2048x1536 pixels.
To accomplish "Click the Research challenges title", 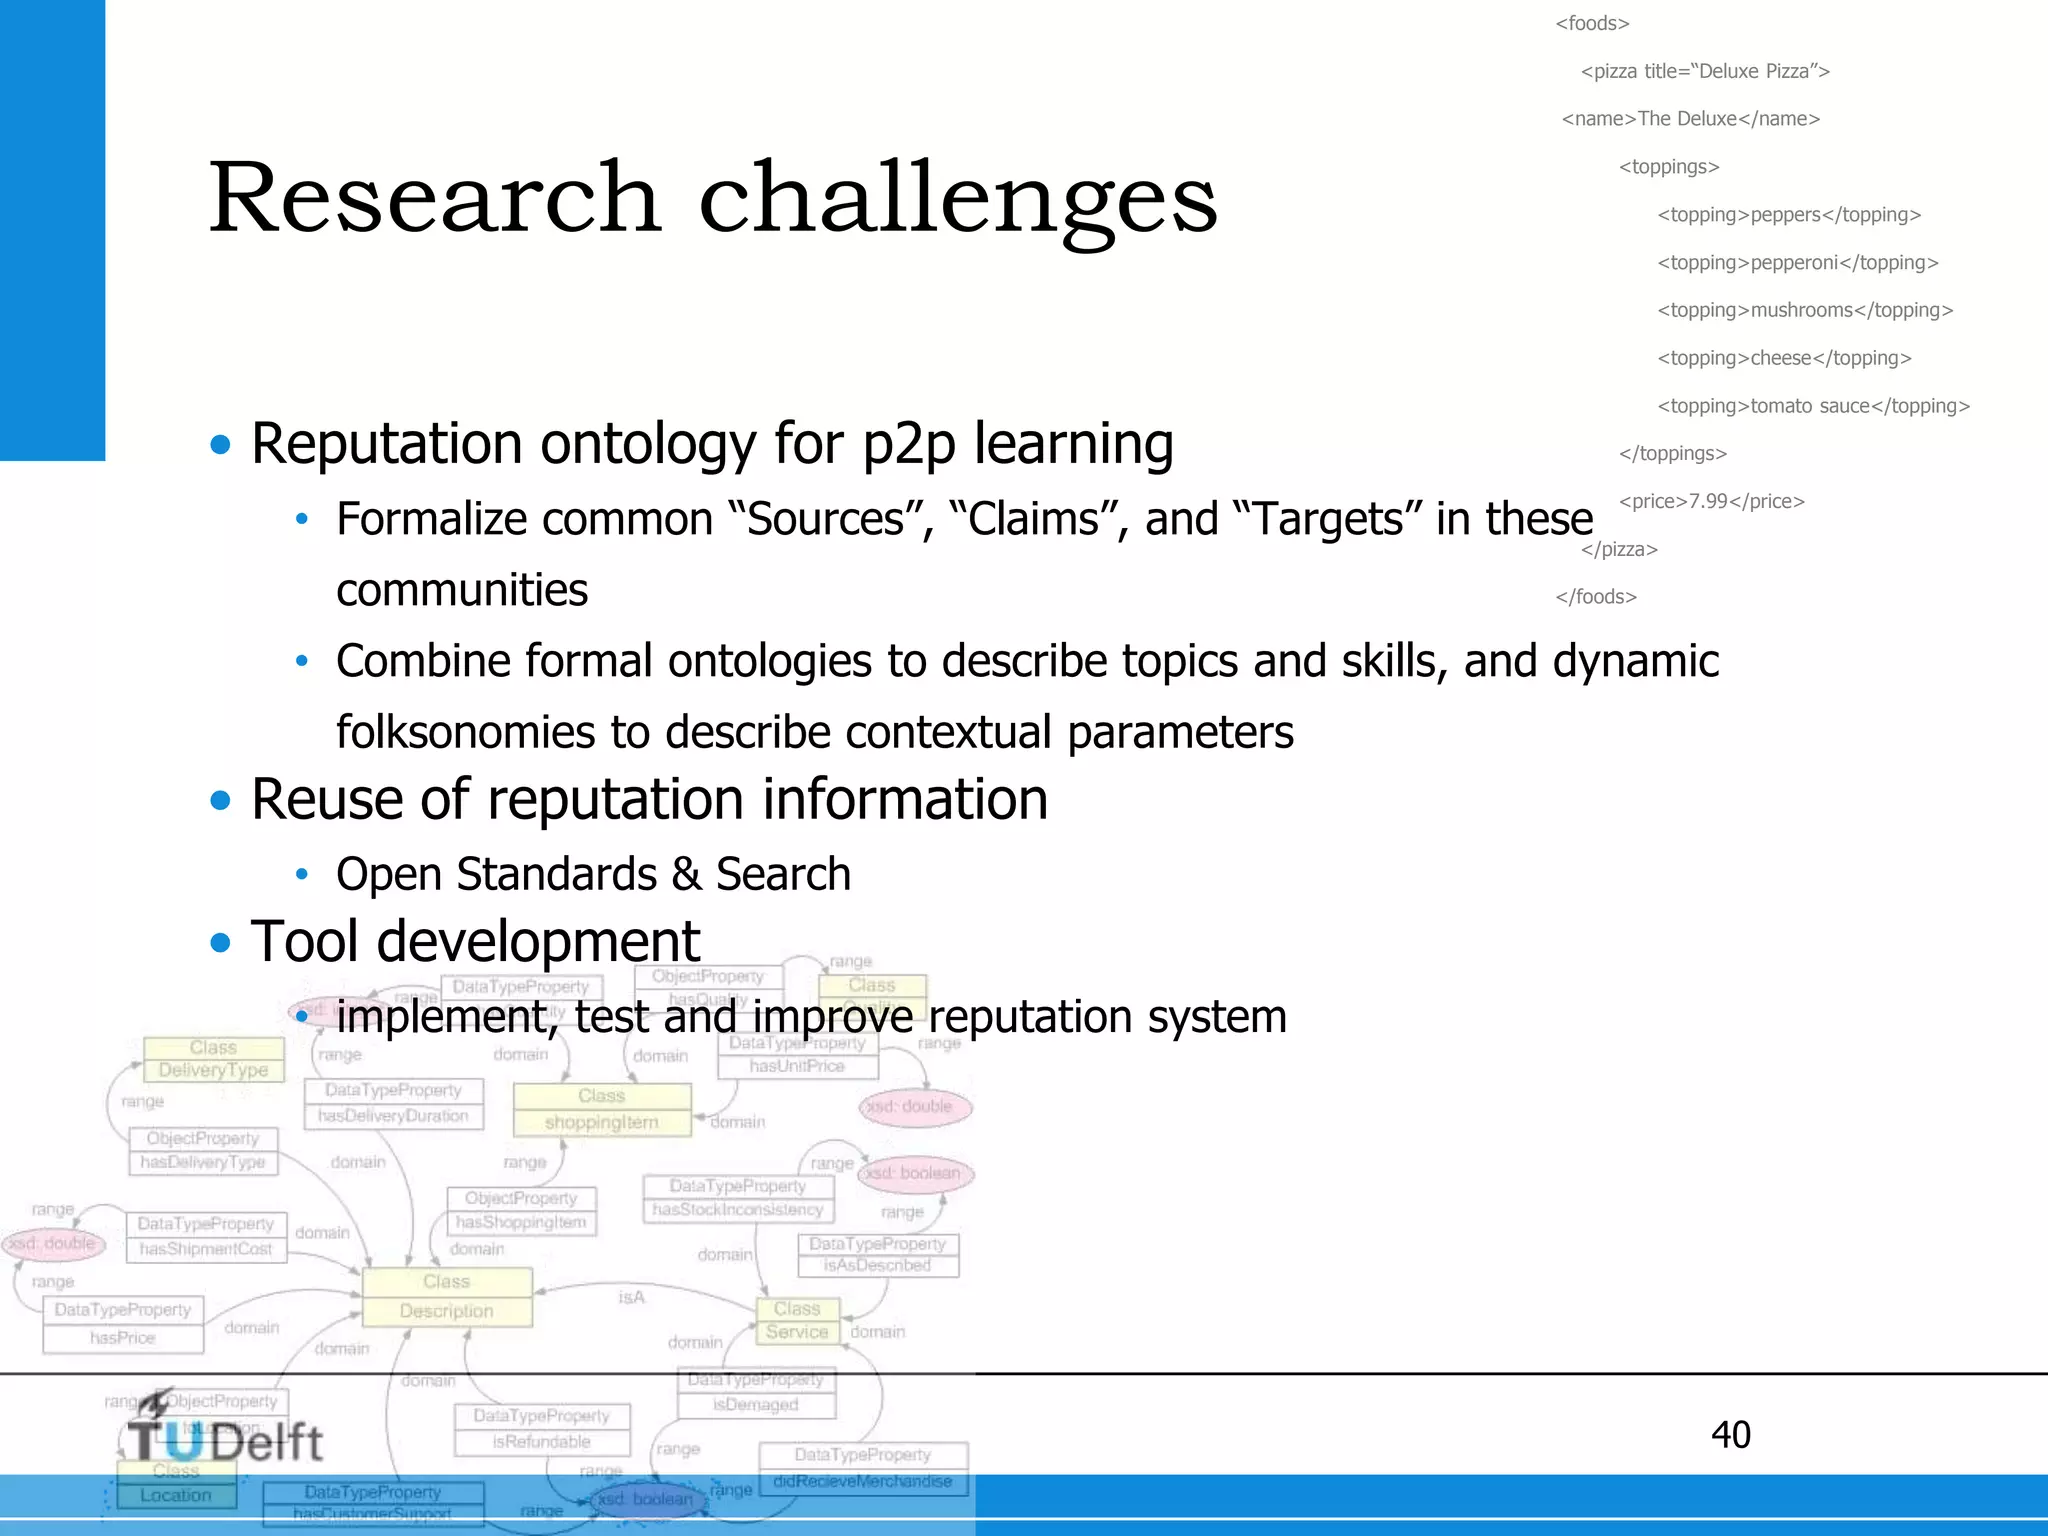I will tap(712, 197).
